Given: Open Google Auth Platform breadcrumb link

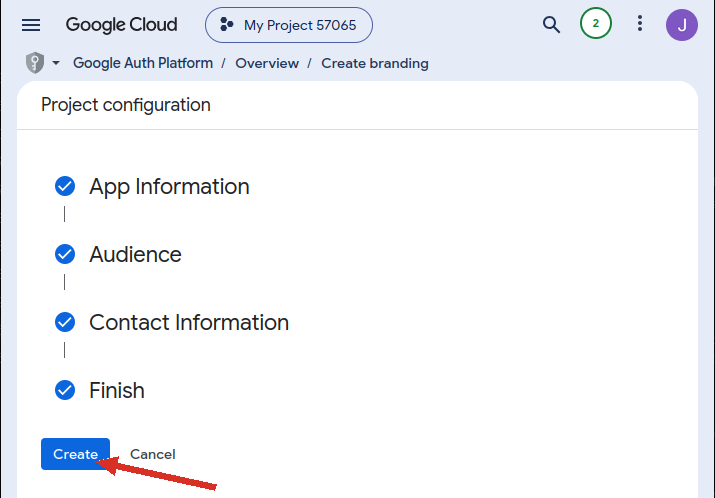Looking at the screenshot, I should tap(143, 63).
